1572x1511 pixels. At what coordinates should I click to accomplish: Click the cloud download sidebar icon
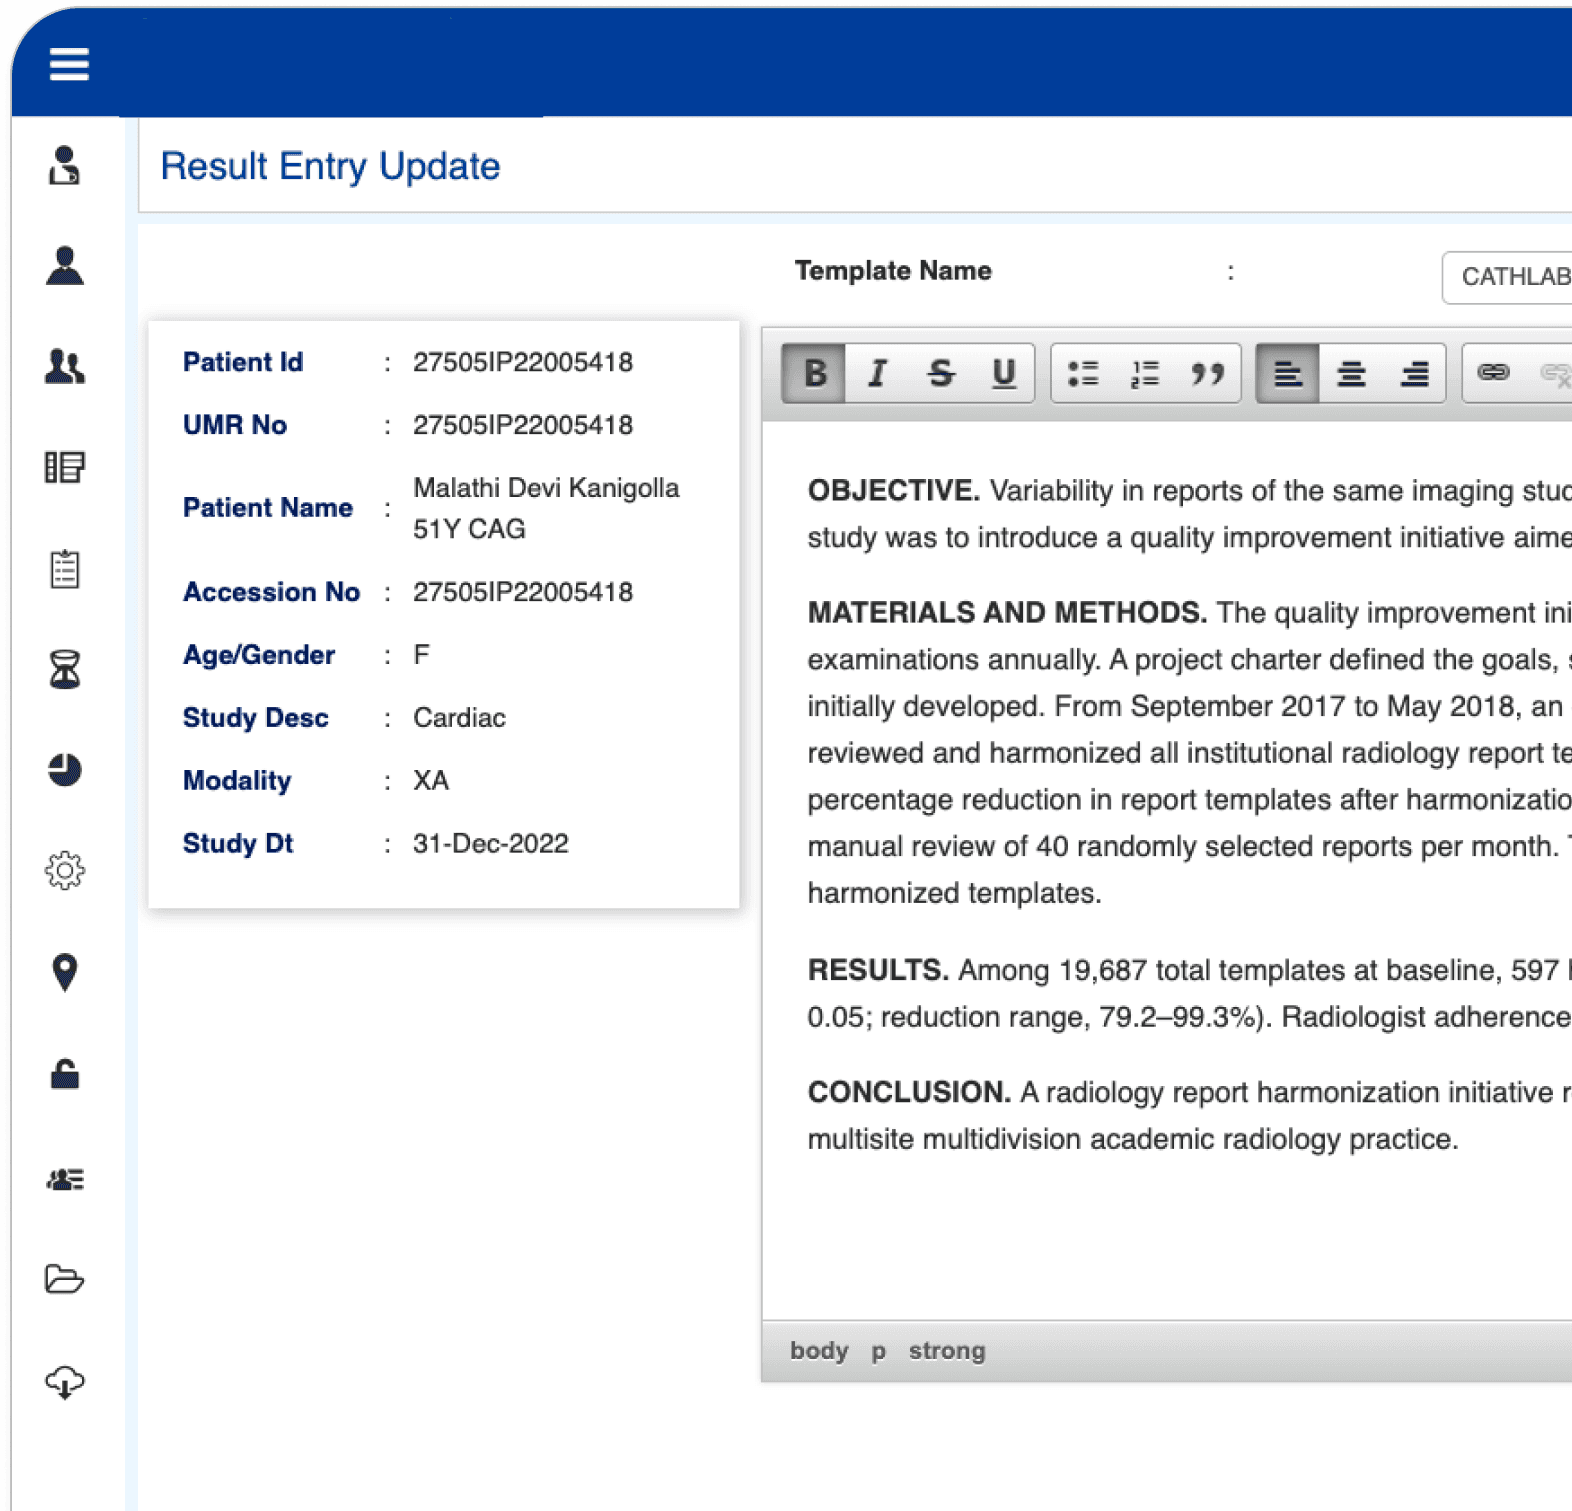(65, 1382)
